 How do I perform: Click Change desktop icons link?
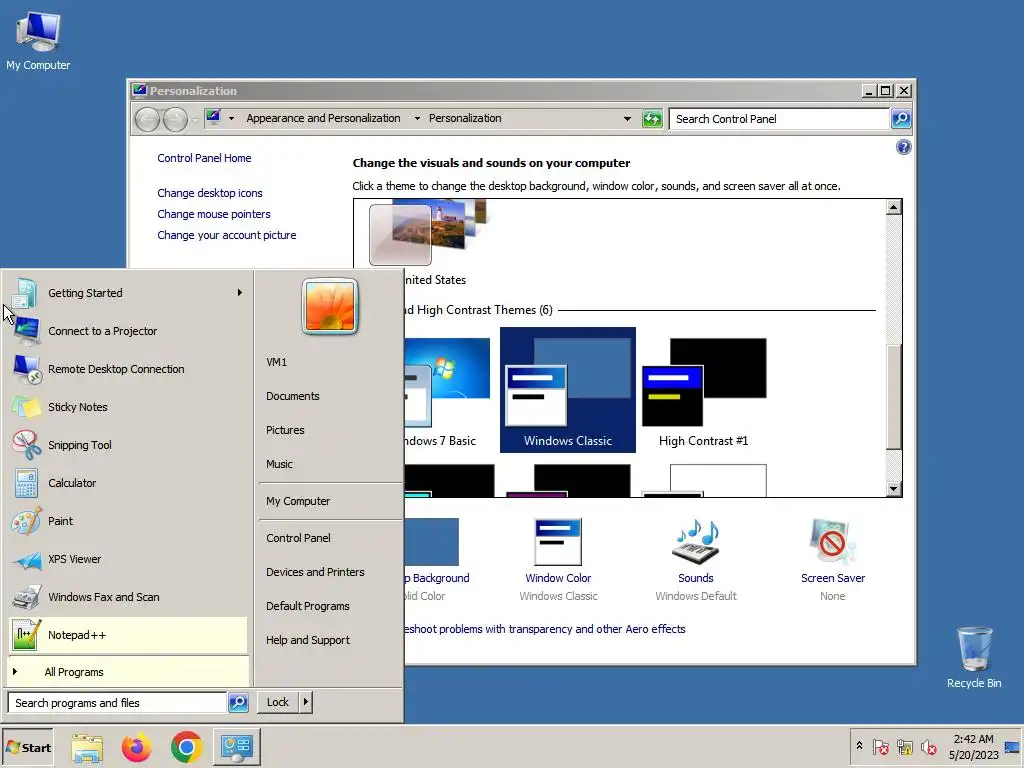click(210, 193)
